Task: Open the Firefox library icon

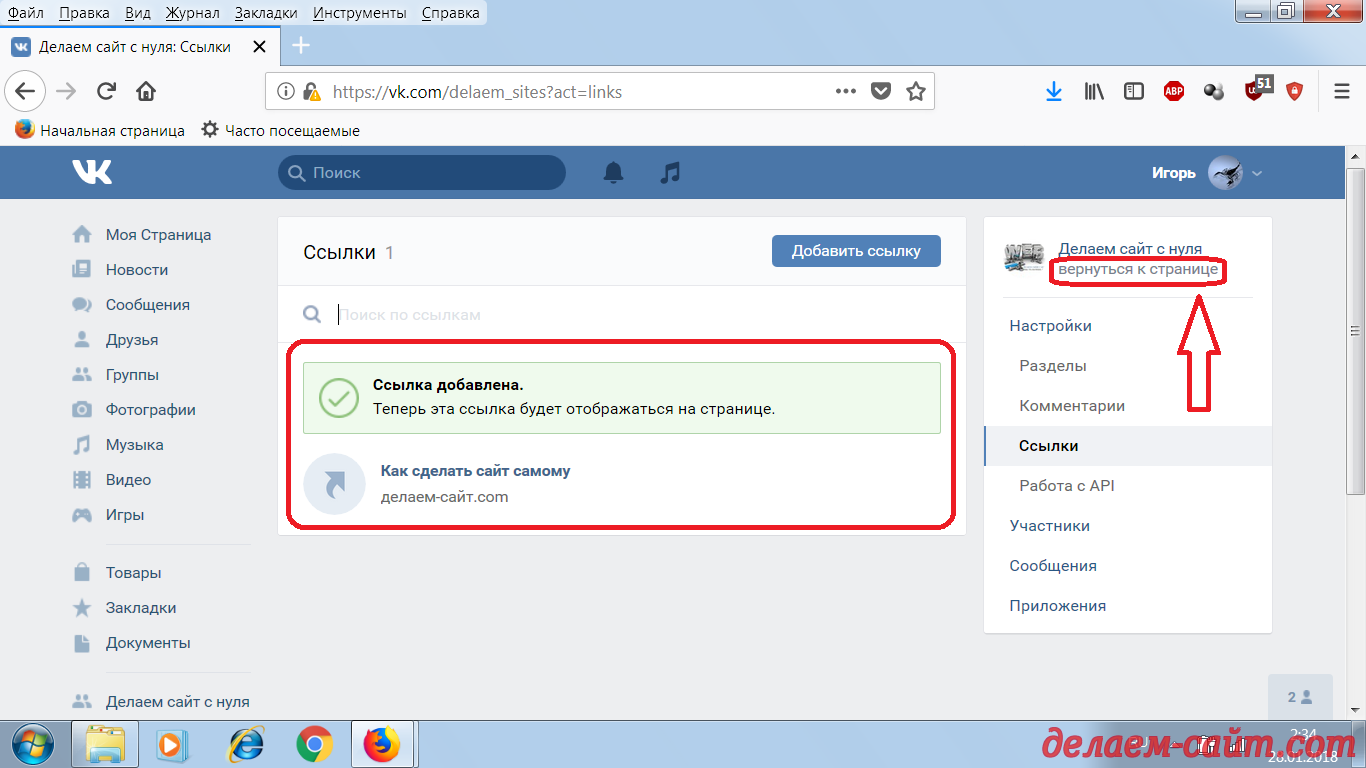Action: tap(1094, 92)
